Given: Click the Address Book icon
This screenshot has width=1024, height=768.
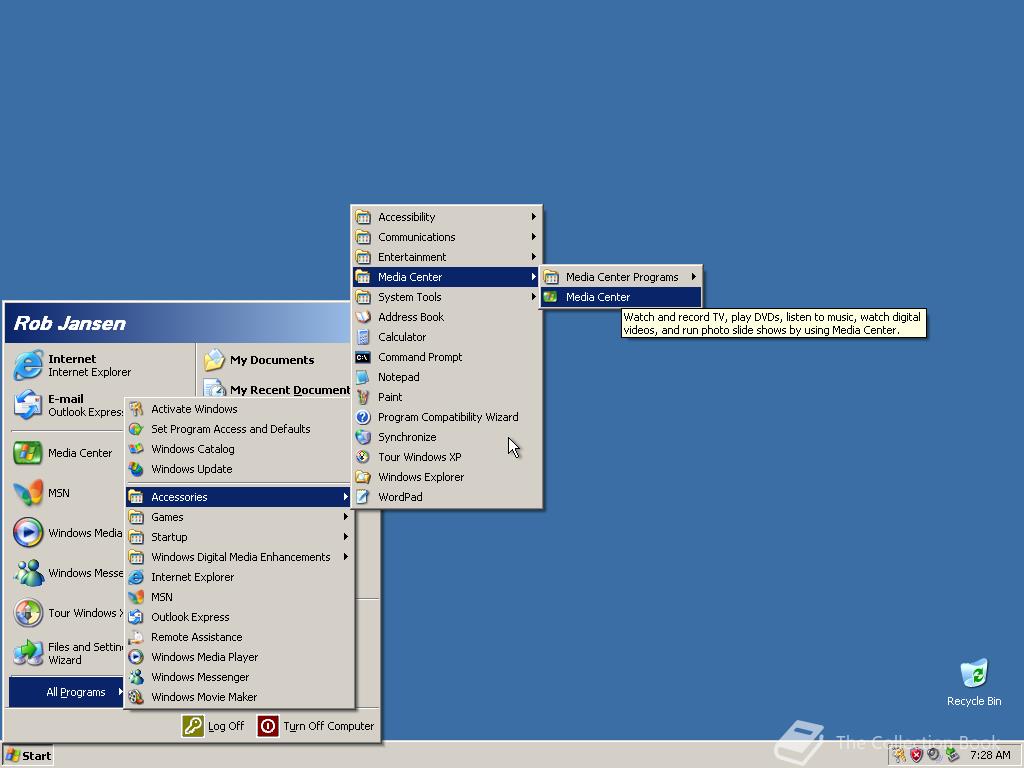Looking at the screenshot, I should click(x=363, y=317).
